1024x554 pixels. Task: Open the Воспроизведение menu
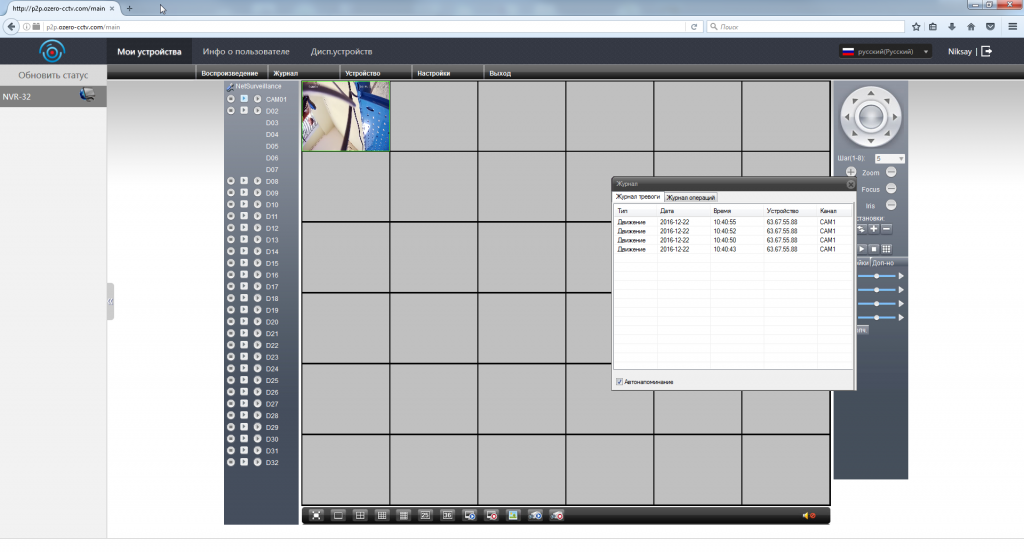(x=230, y=73)
